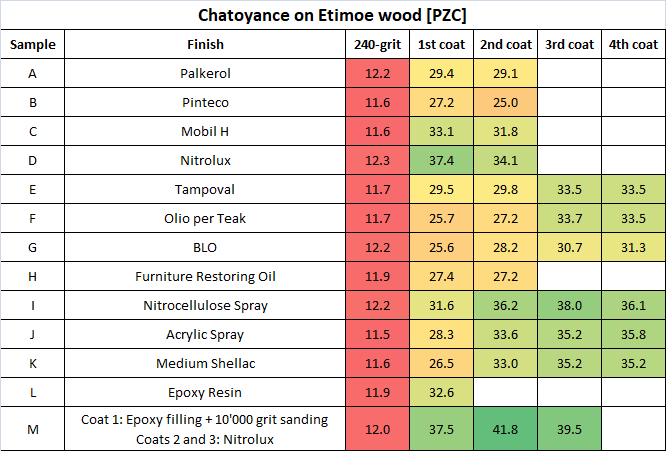Select the "29.1" value cell
The width and height of the screenshot is (666, 451).
coord(505,73)
